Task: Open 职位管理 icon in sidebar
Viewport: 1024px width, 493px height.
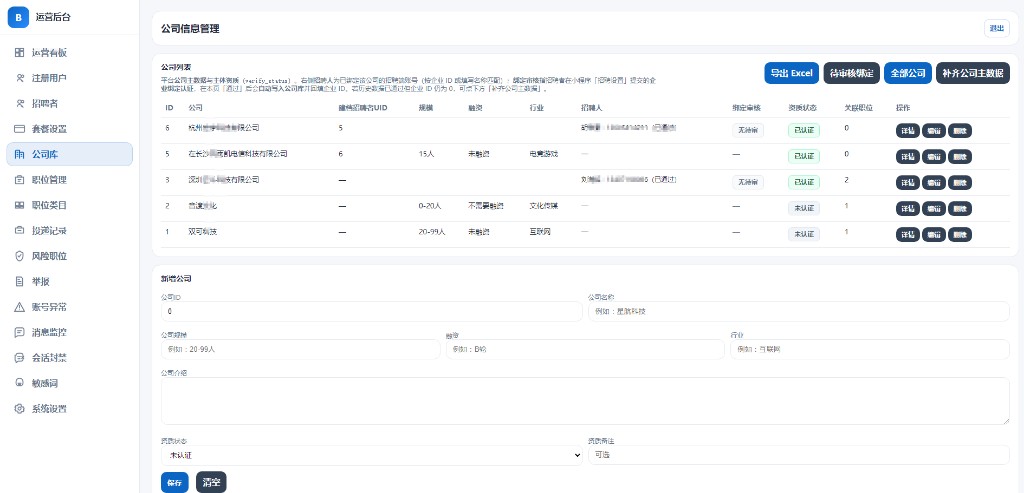Action: coord(20,180)
